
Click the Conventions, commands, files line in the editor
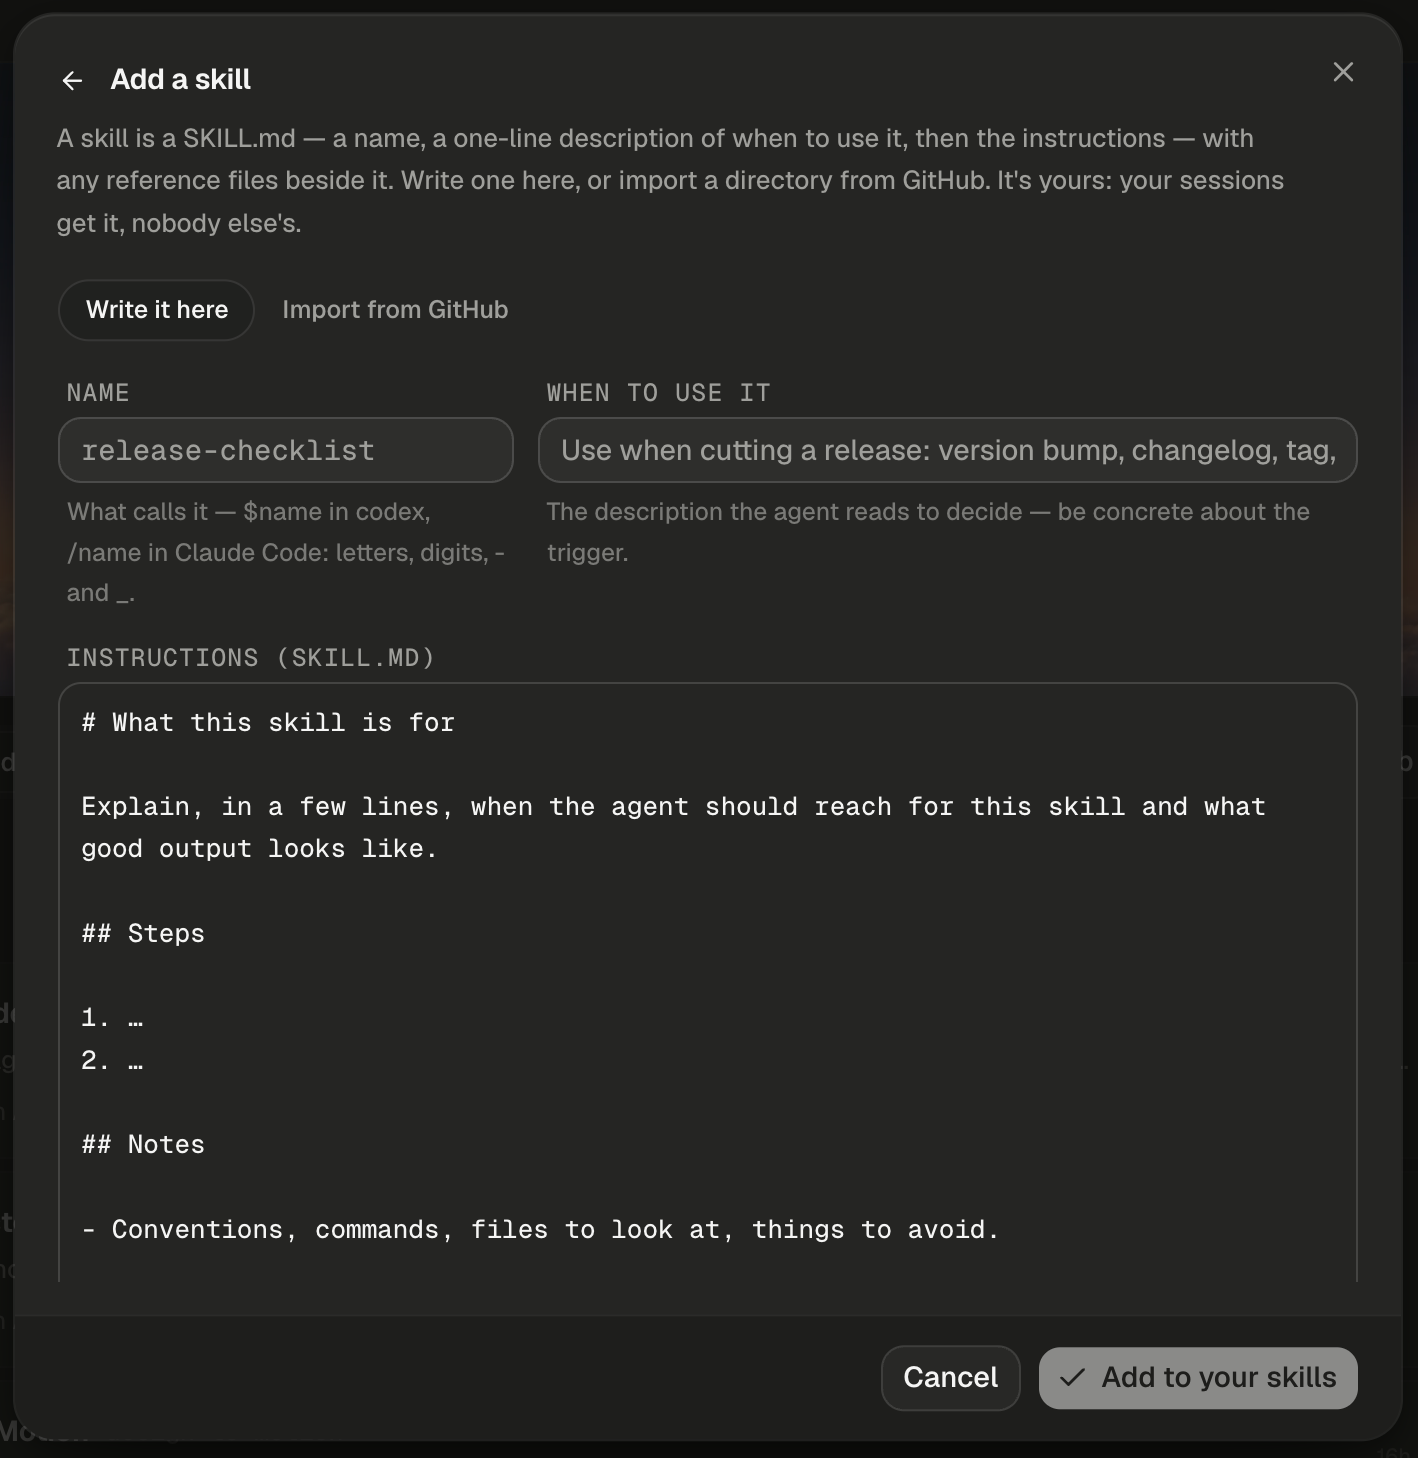540,1230
